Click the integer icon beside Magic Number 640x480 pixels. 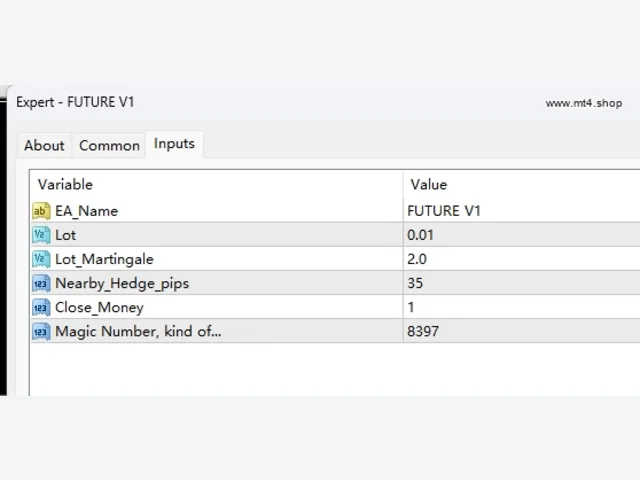[41, 331]
